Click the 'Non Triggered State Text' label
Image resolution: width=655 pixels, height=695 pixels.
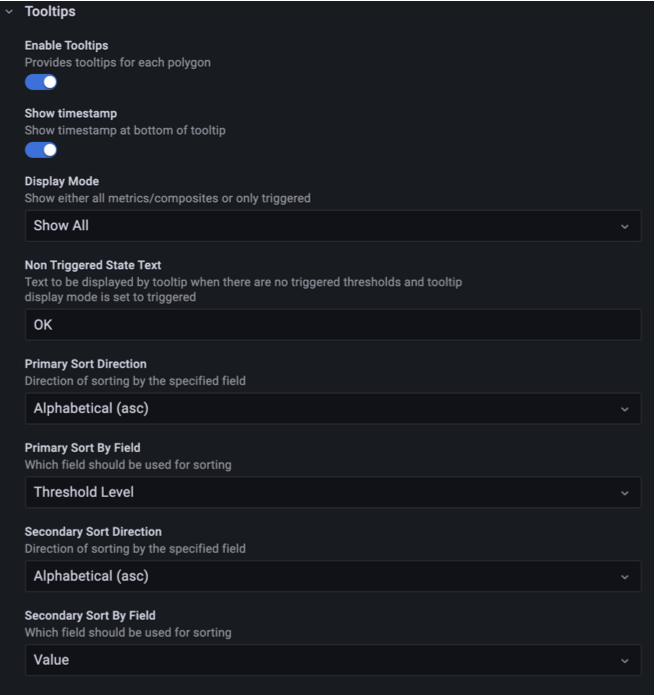(x=93, y=265)
